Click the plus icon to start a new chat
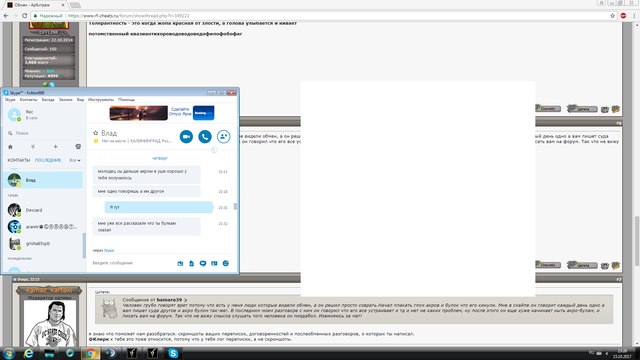 coord(56,147)
